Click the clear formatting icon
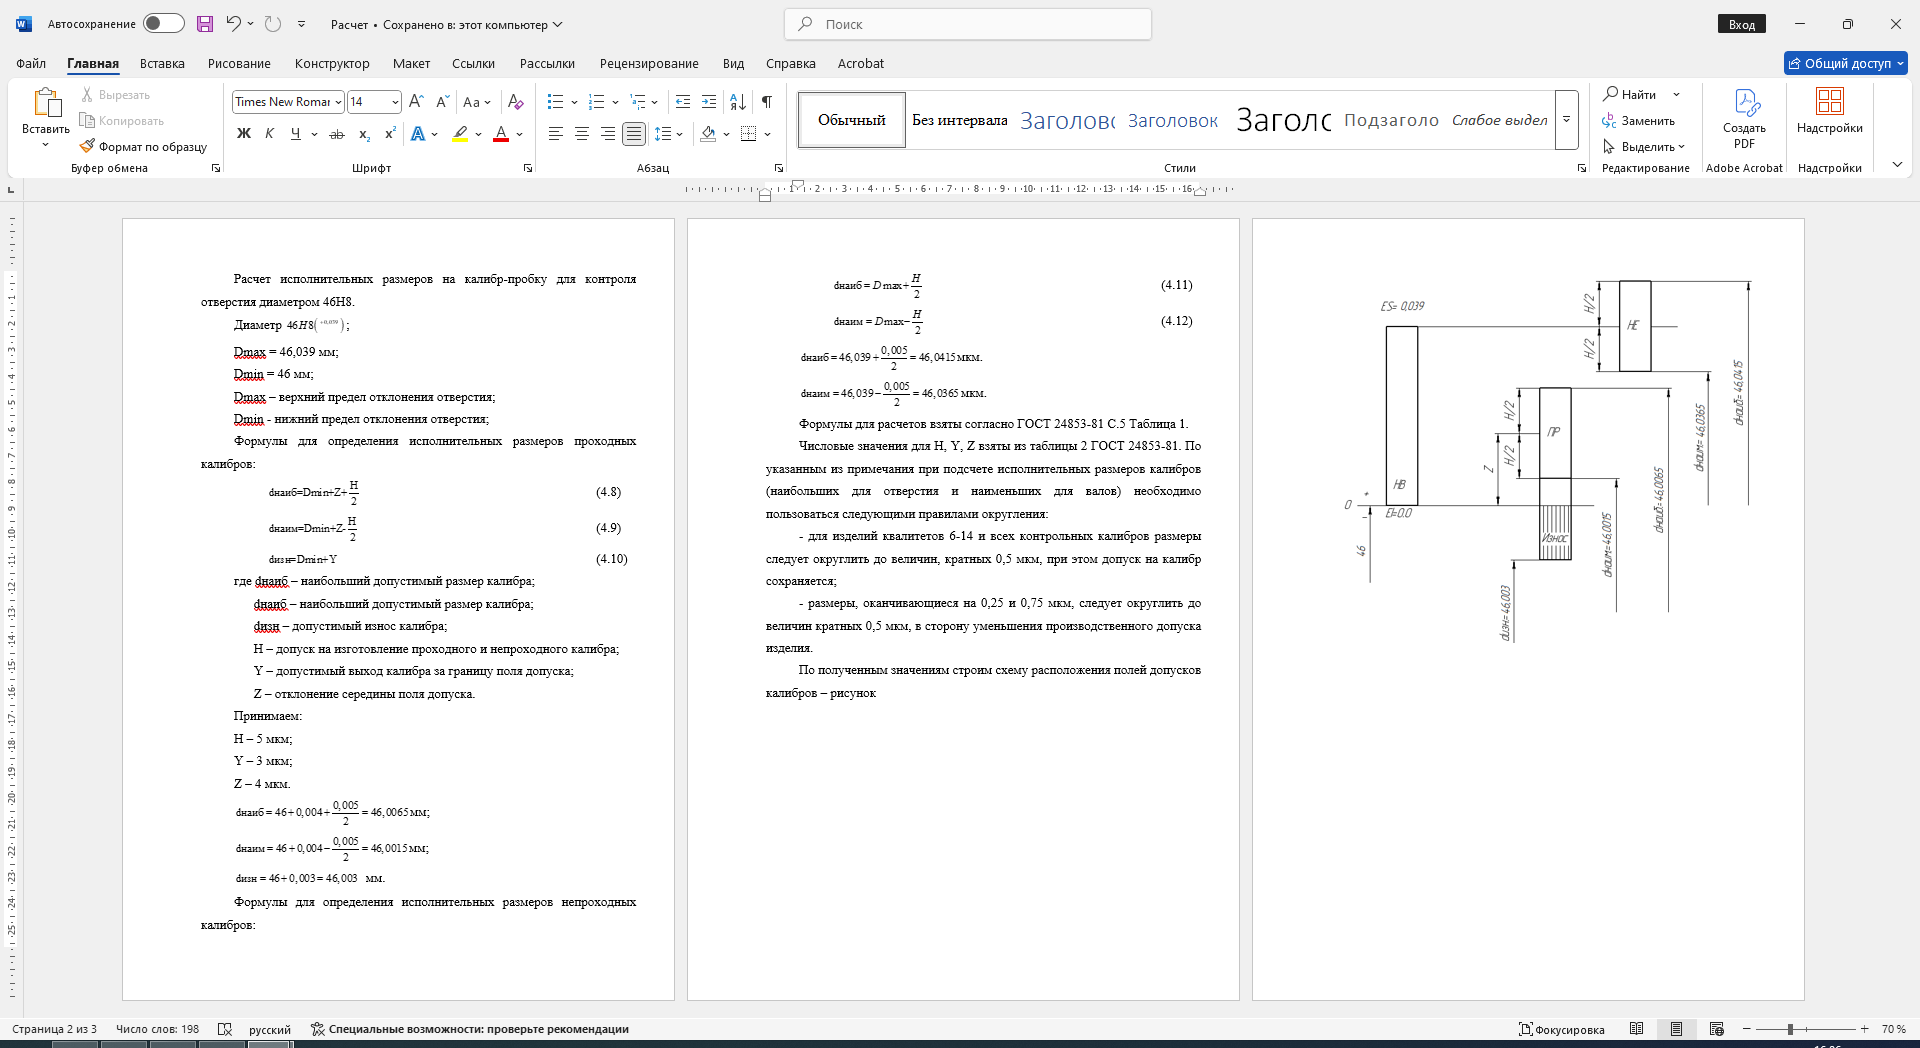The height and width of the screenshot is (1048, 1920). point(515,102)
